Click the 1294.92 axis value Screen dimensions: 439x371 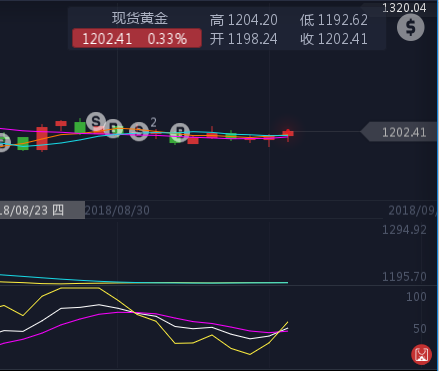[x=404, y=230]
